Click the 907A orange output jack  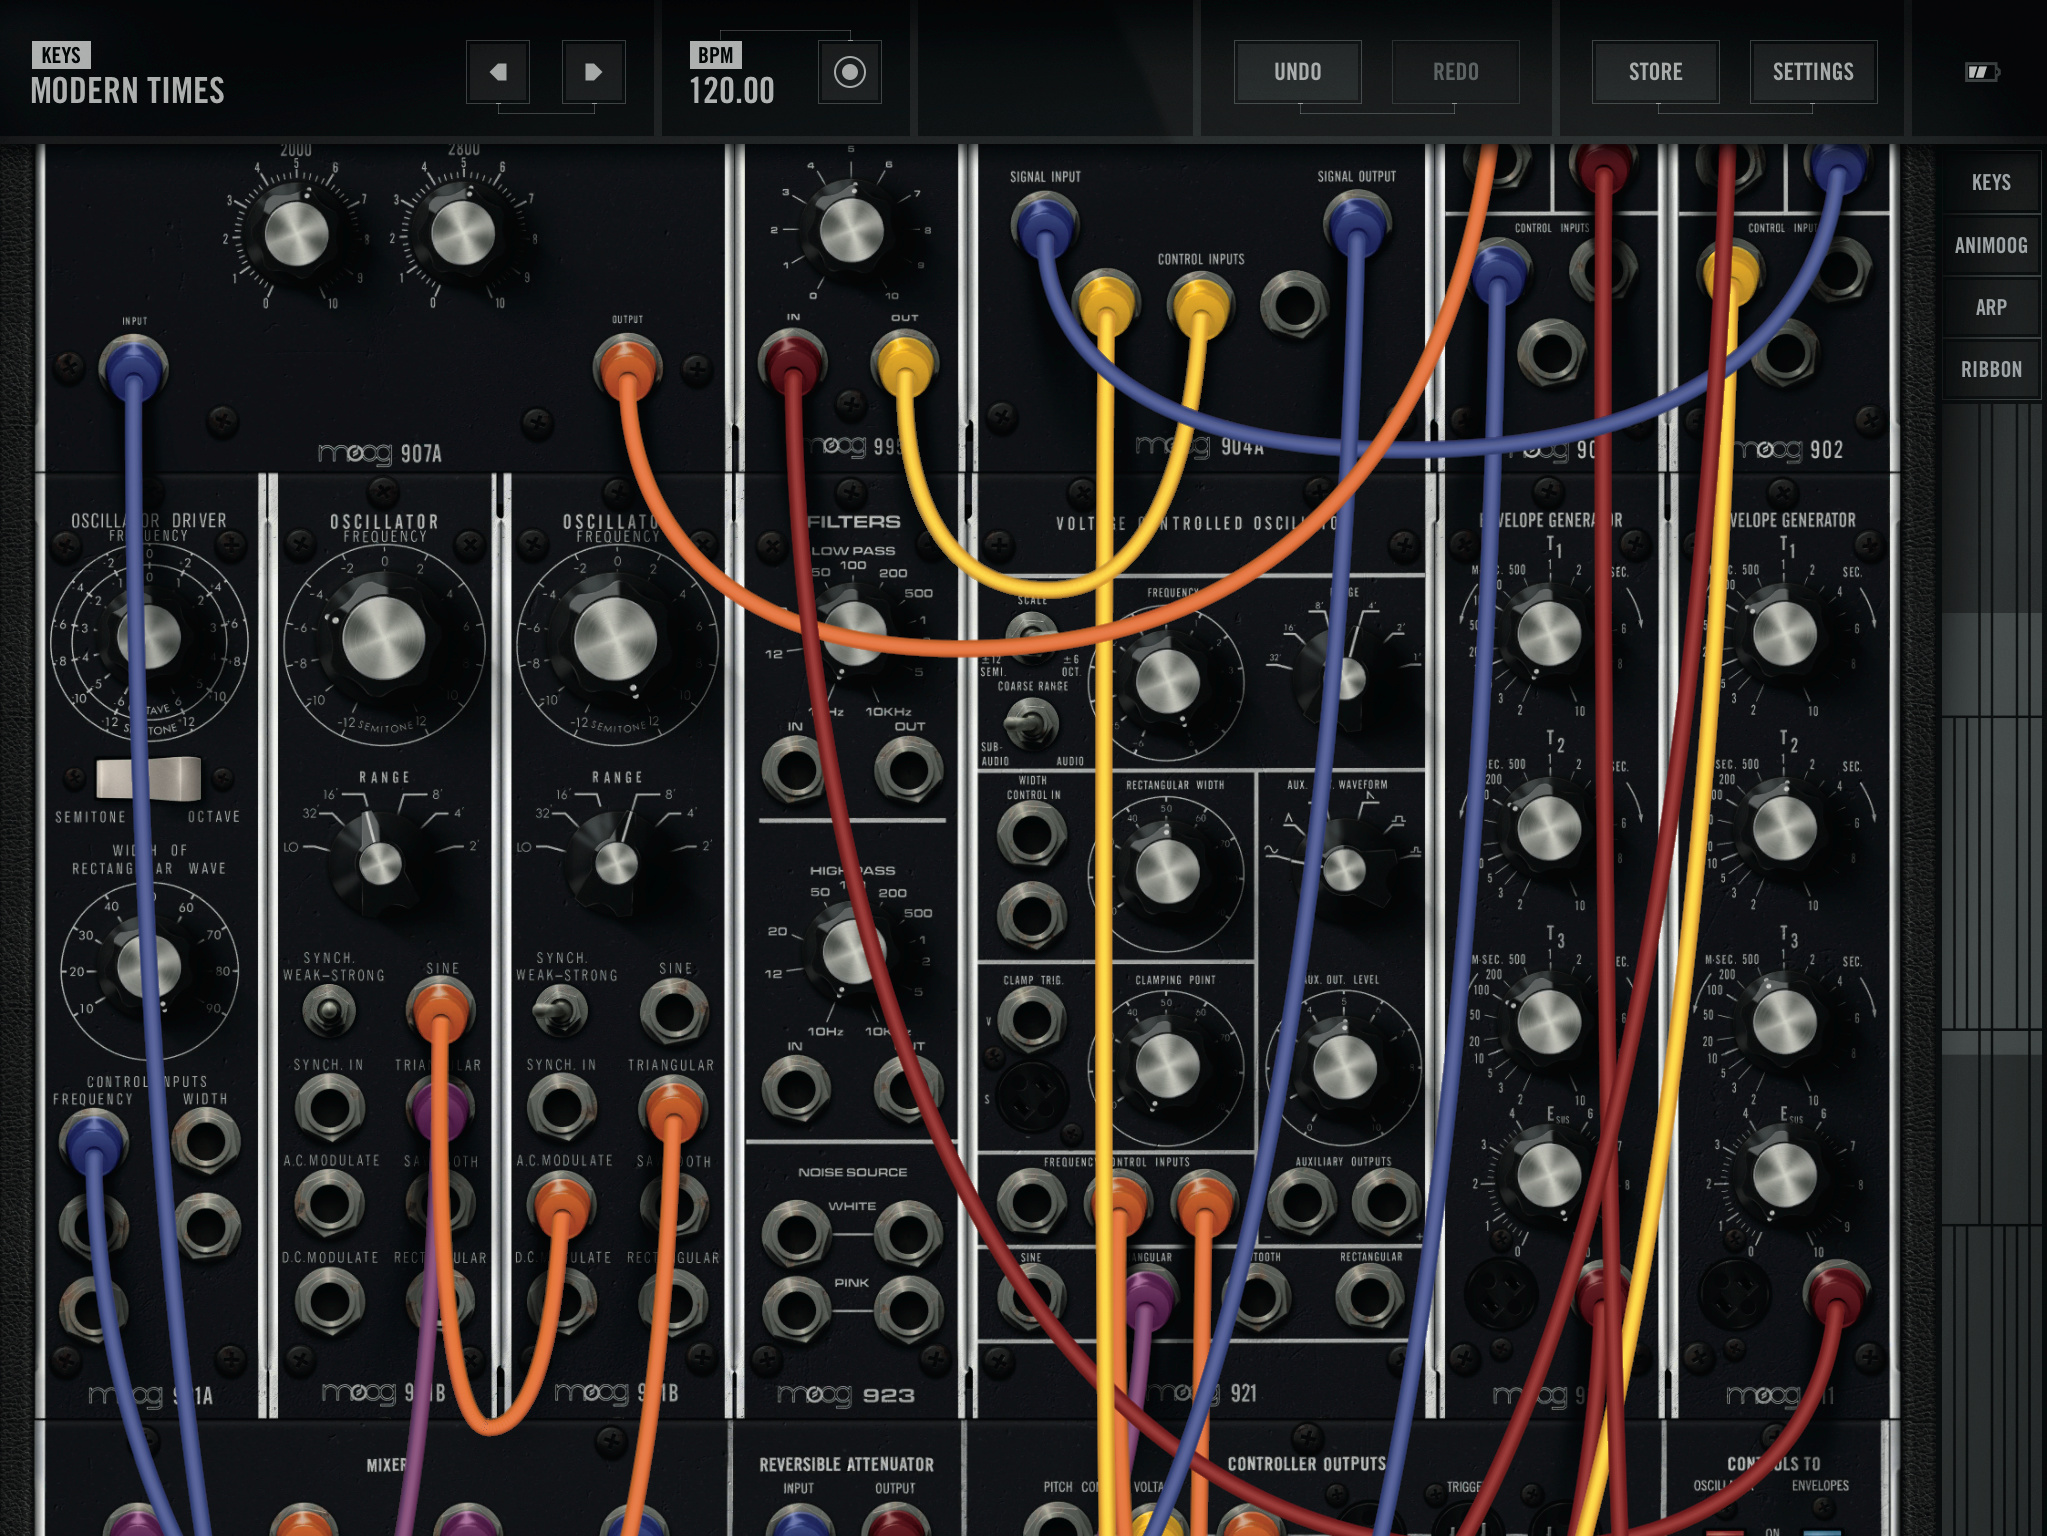tap(627, 367)
